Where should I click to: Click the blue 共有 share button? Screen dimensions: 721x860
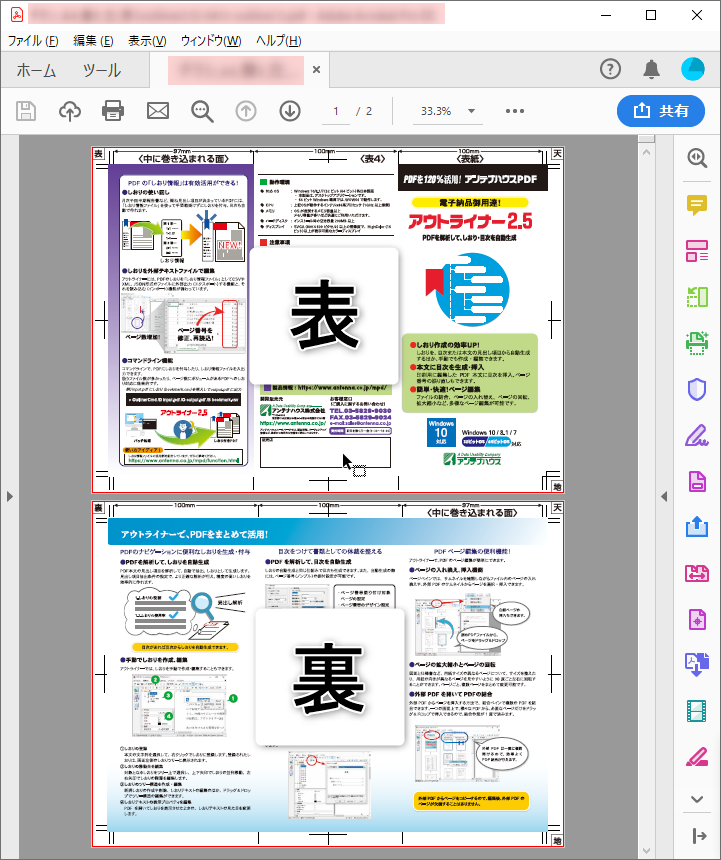point(661,111)
